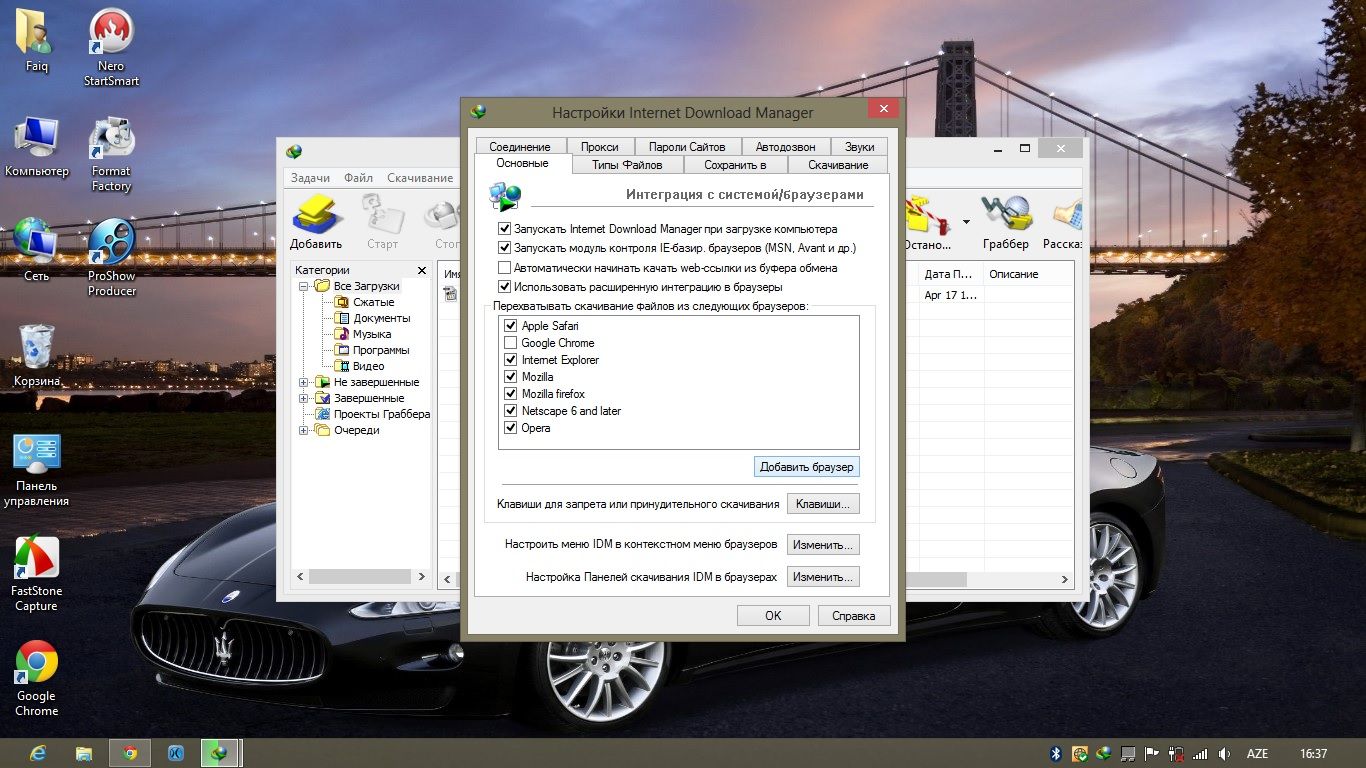Open dropdown arrow next to Остано... icon
Image resolution: width=1366 pixels, height=768 pixels.
[x=966, y=221]
